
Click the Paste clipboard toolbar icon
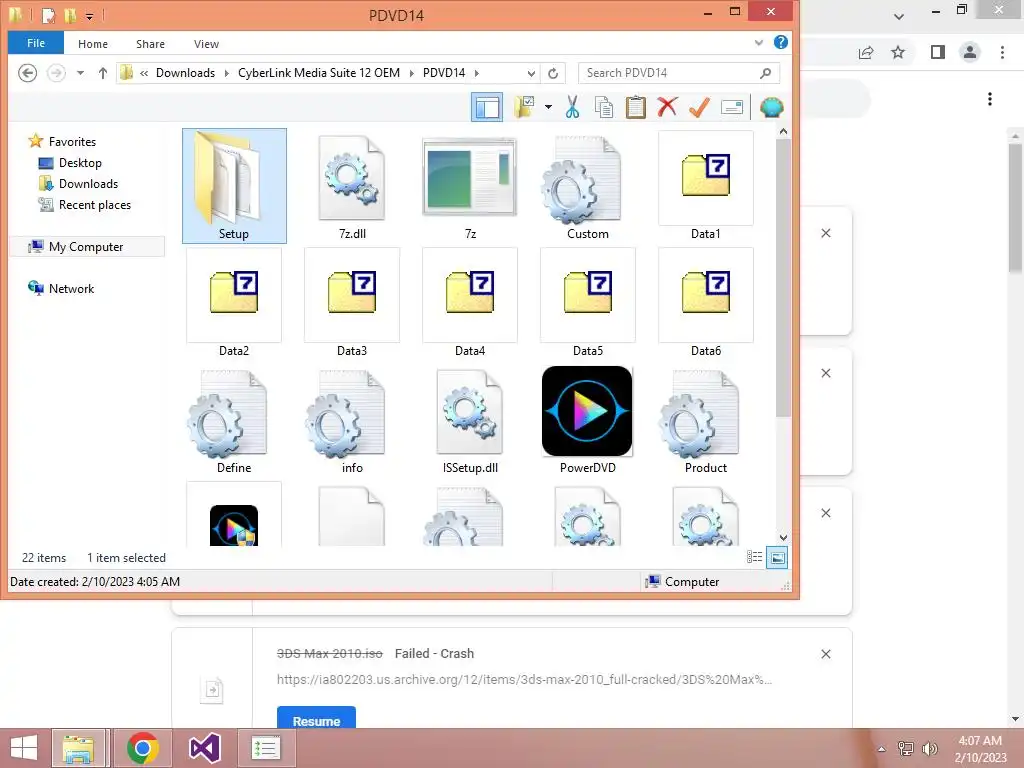coord(635,107)
